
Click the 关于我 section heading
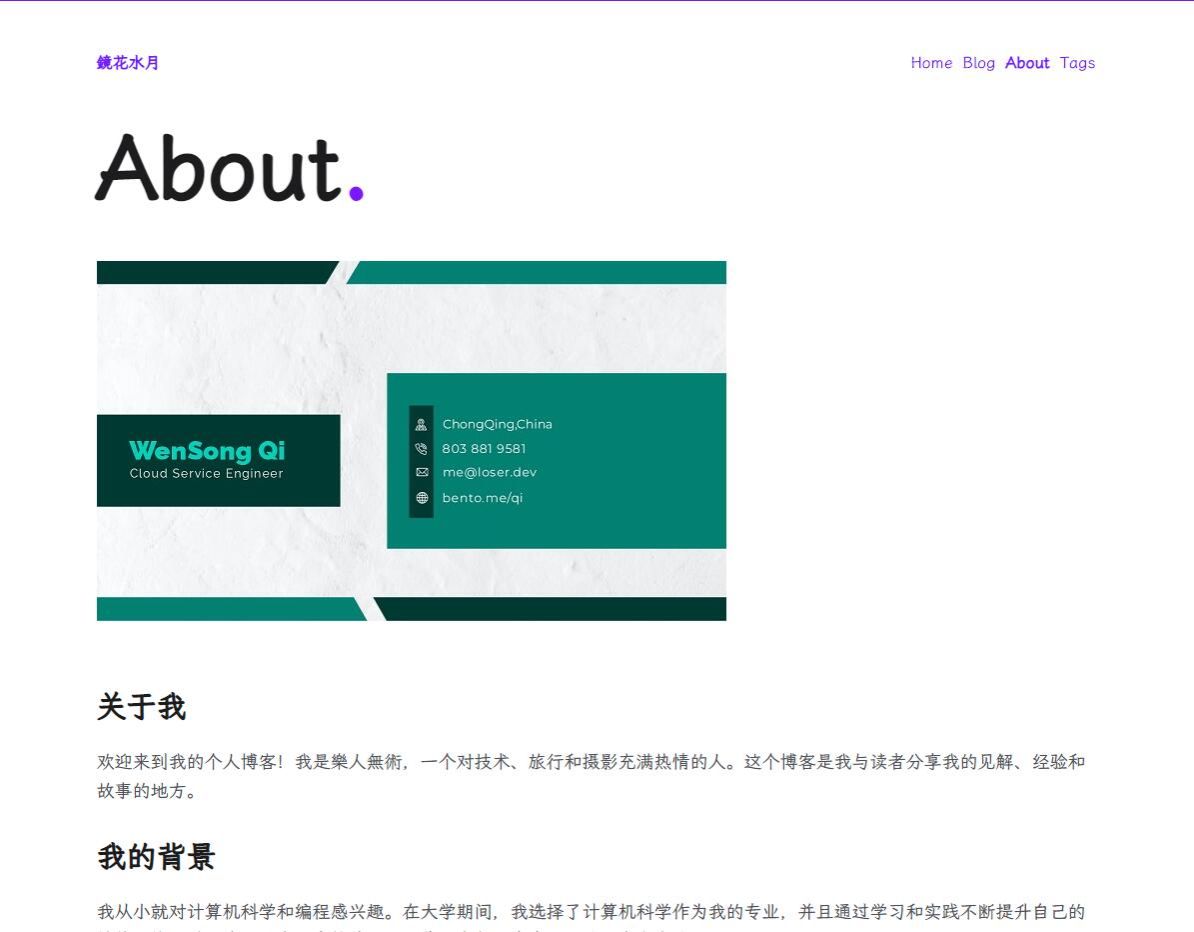[x=141, y=707]
